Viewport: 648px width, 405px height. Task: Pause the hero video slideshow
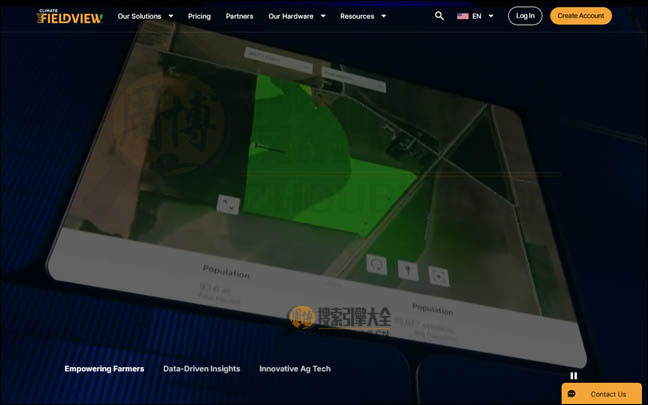click(574, 376)
